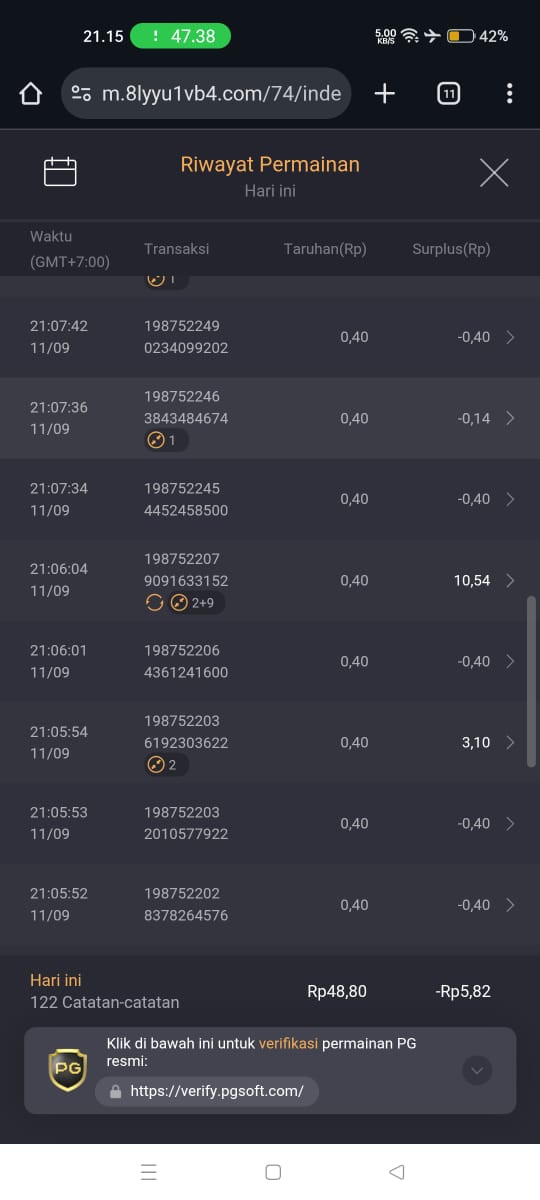Viewport: 540px width, 1200px height.
Task: Click the history list scrollbar thumb
Action: (533, 682)
